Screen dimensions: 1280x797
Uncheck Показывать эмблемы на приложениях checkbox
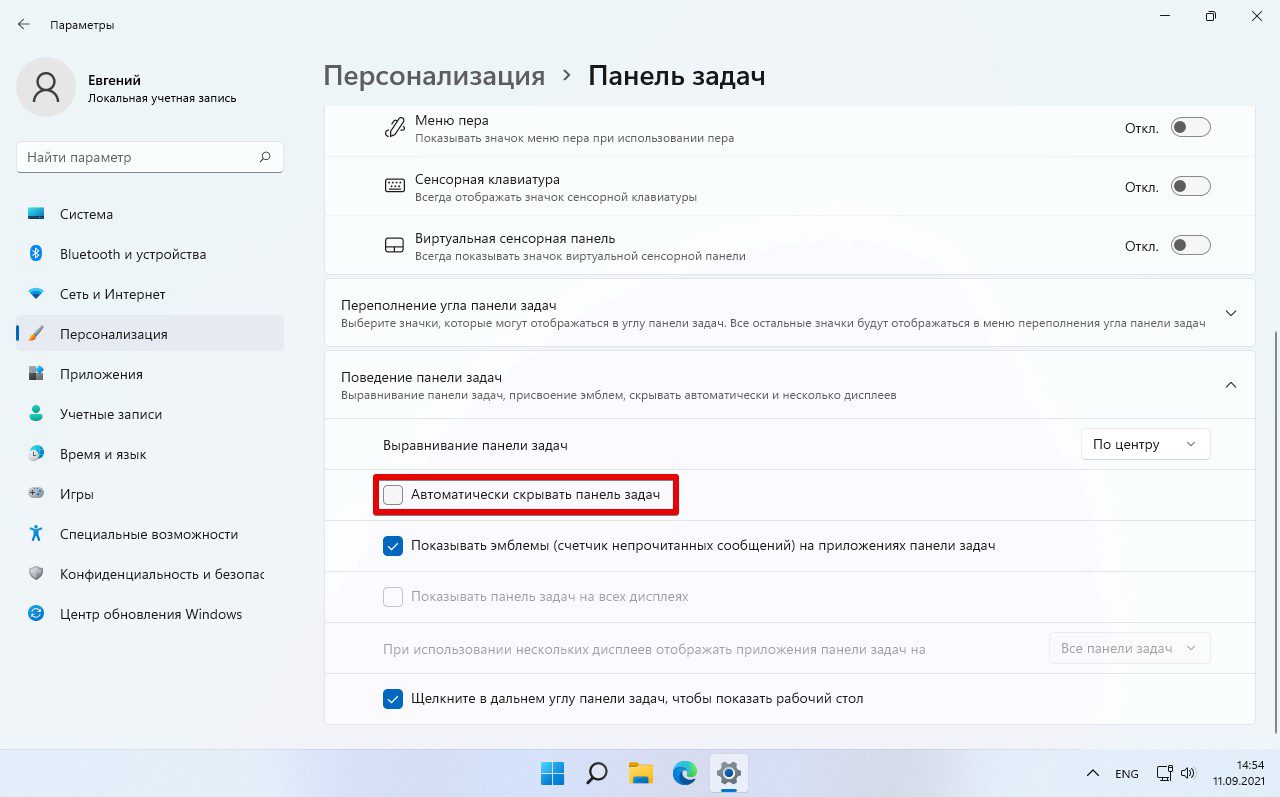click(393, 546)
